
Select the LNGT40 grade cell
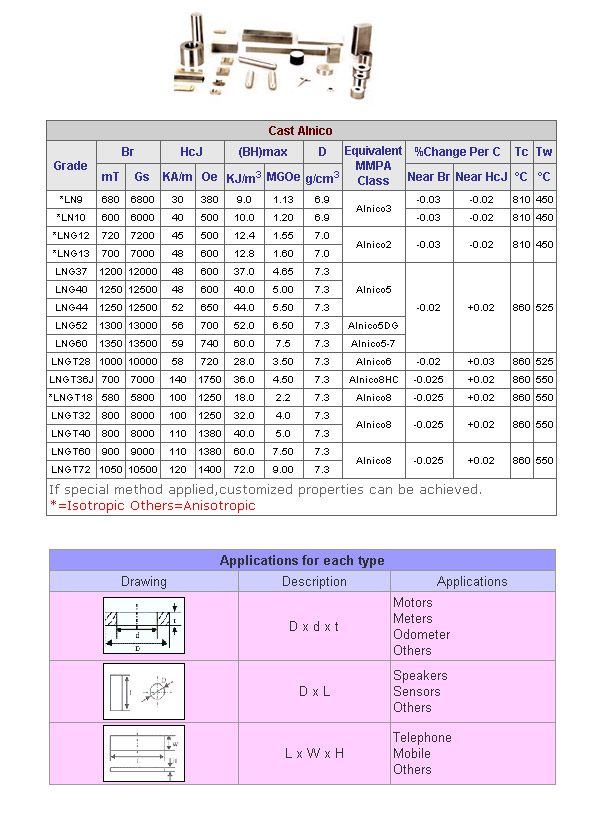[x=71, y=434]
